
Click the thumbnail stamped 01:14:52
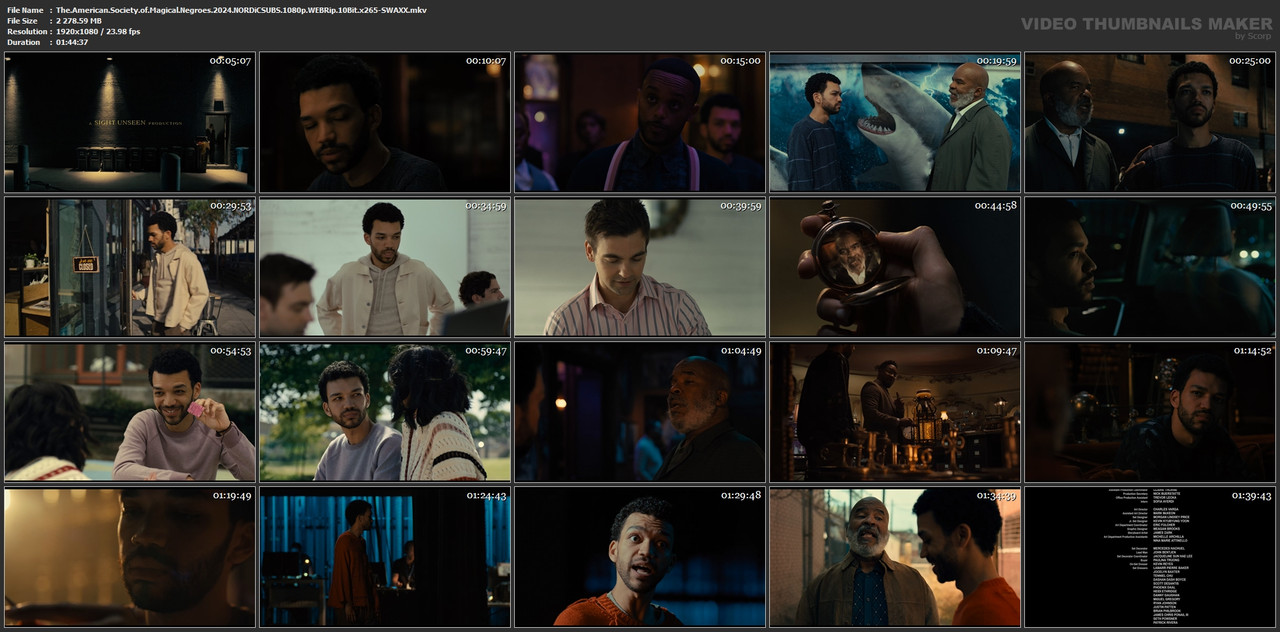tap(1150, 412)
